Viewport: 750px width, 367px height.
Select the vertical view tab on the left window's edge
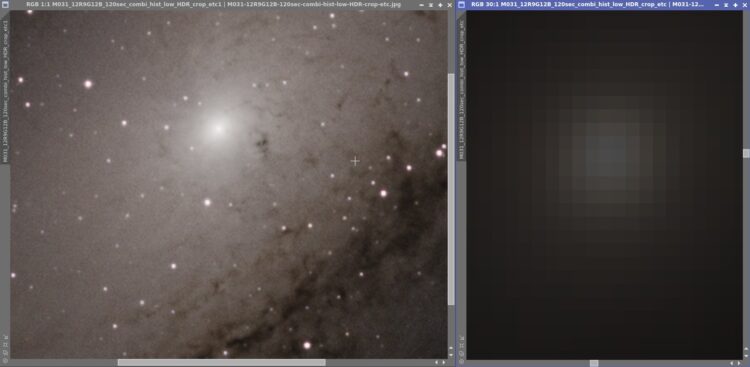click(5, 91)
